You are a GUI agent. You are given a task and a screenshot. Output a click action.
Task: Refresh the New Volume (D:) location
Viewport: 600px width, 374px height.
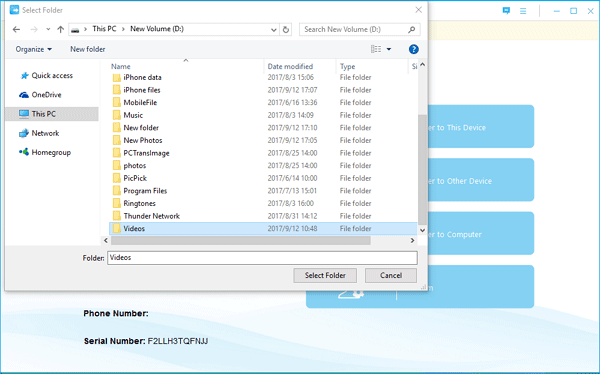[x=286, y=29]
